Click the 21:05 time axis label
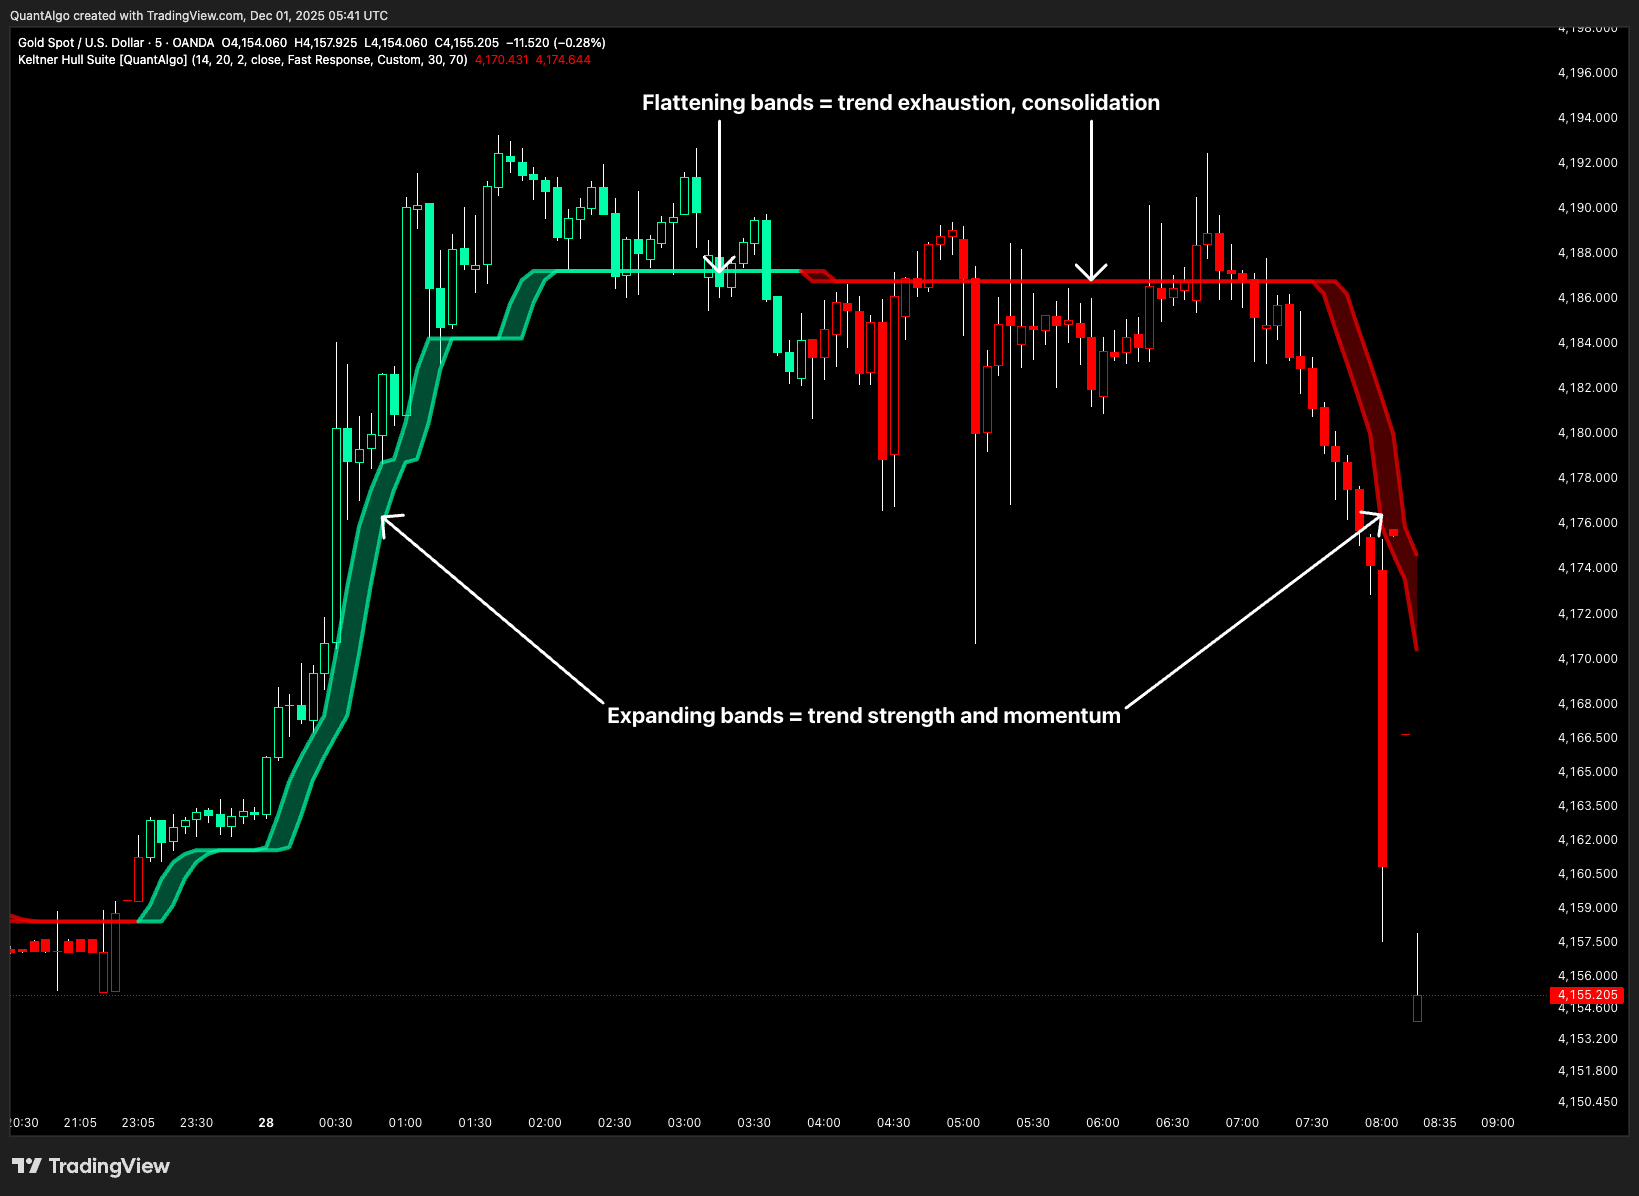Viewport: 1639px width, 1196px height. (x=80, y=1123)
